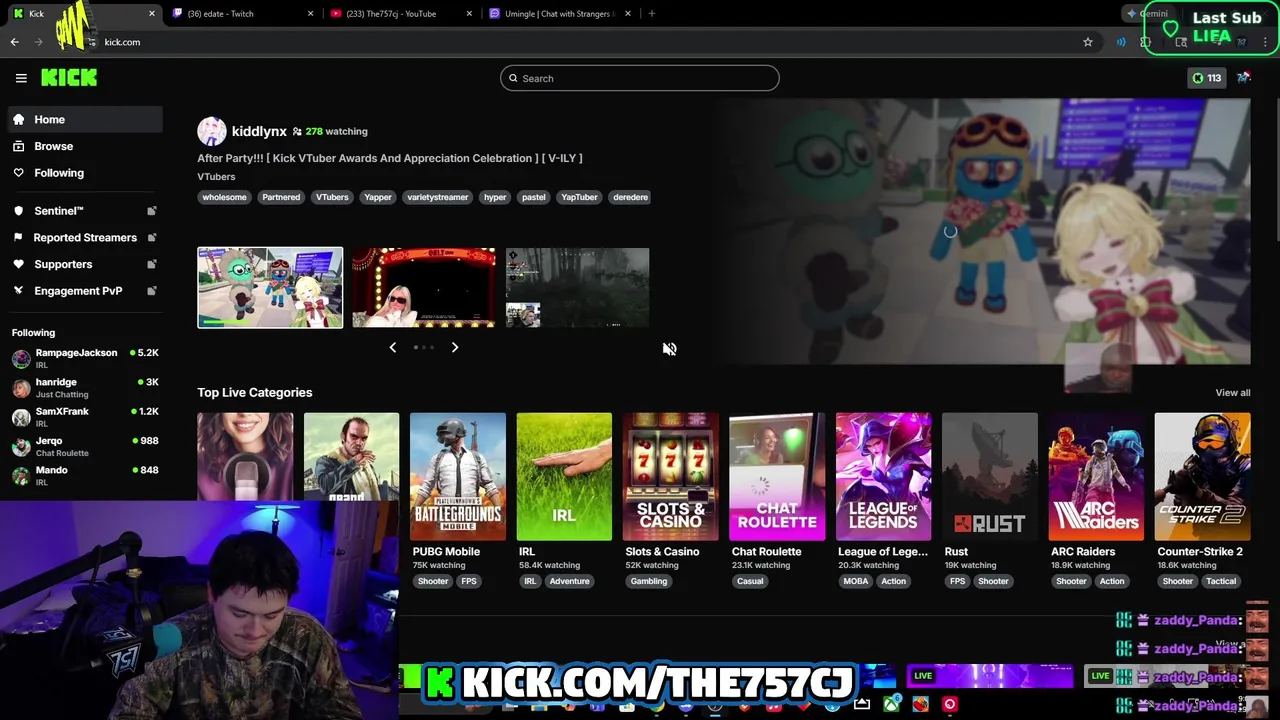Open RampageJackson in Following list
This screenshot has width=1280, height=720.
coord(84,358)
